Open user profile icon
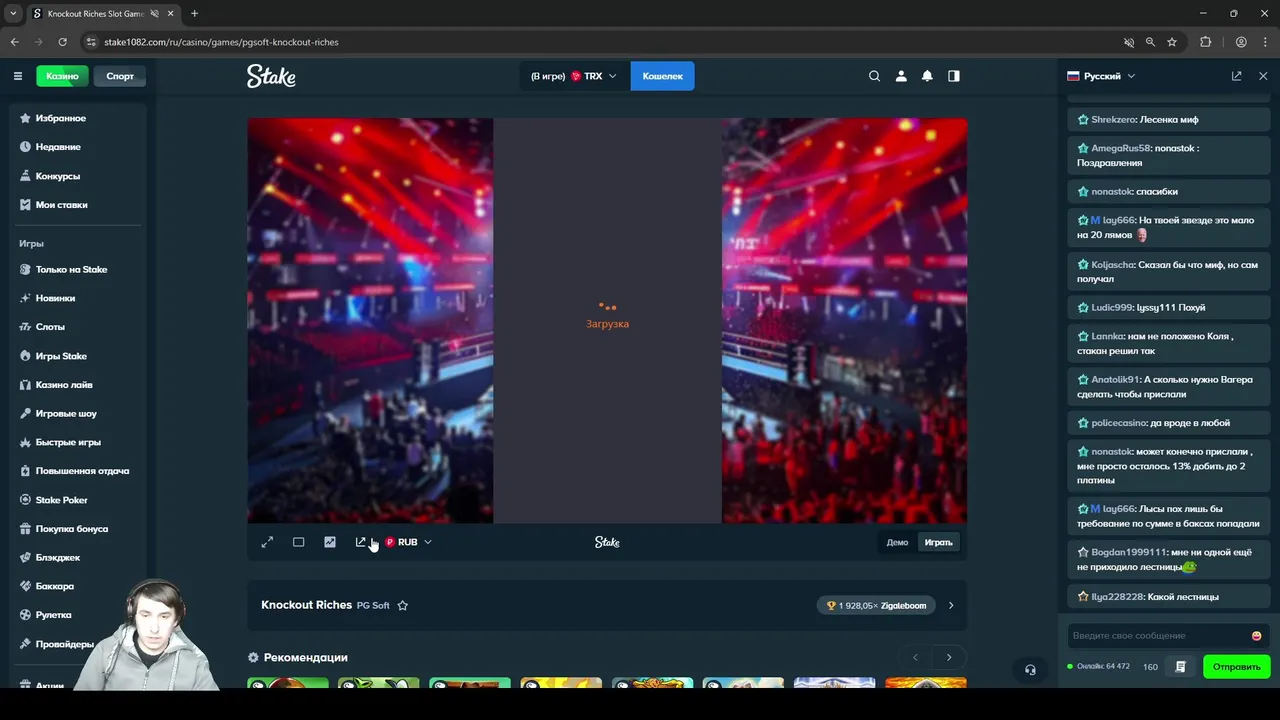This screenshot has height=720, width=1280. [x=901, y=76]
